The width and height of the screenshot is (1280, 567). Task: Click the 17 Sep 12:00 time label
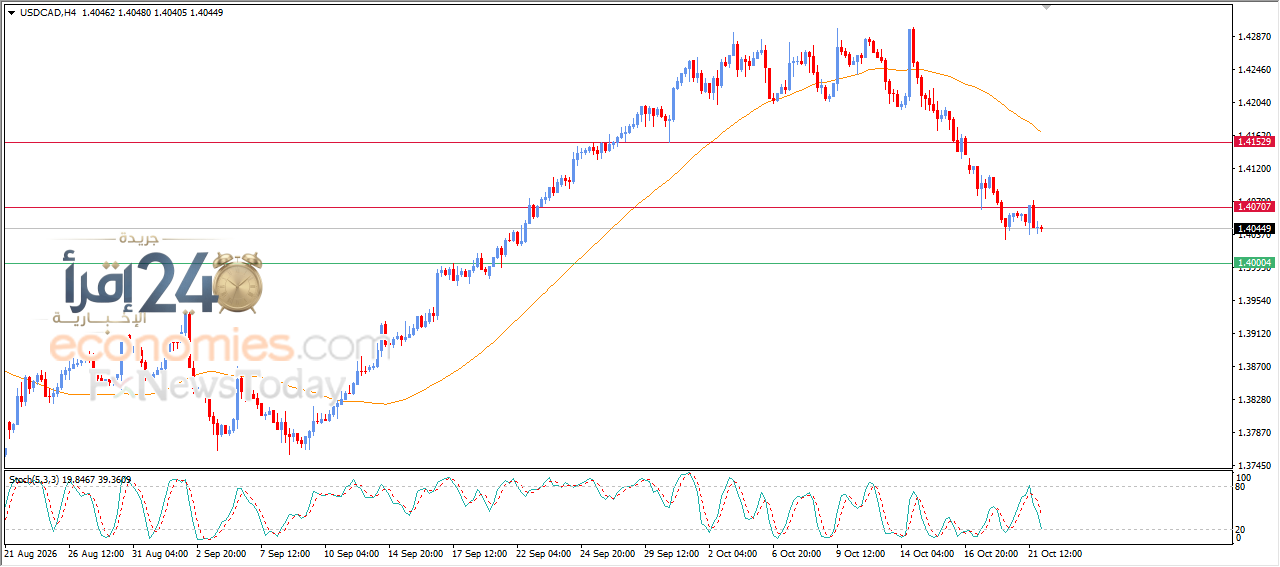pos(480,553)
